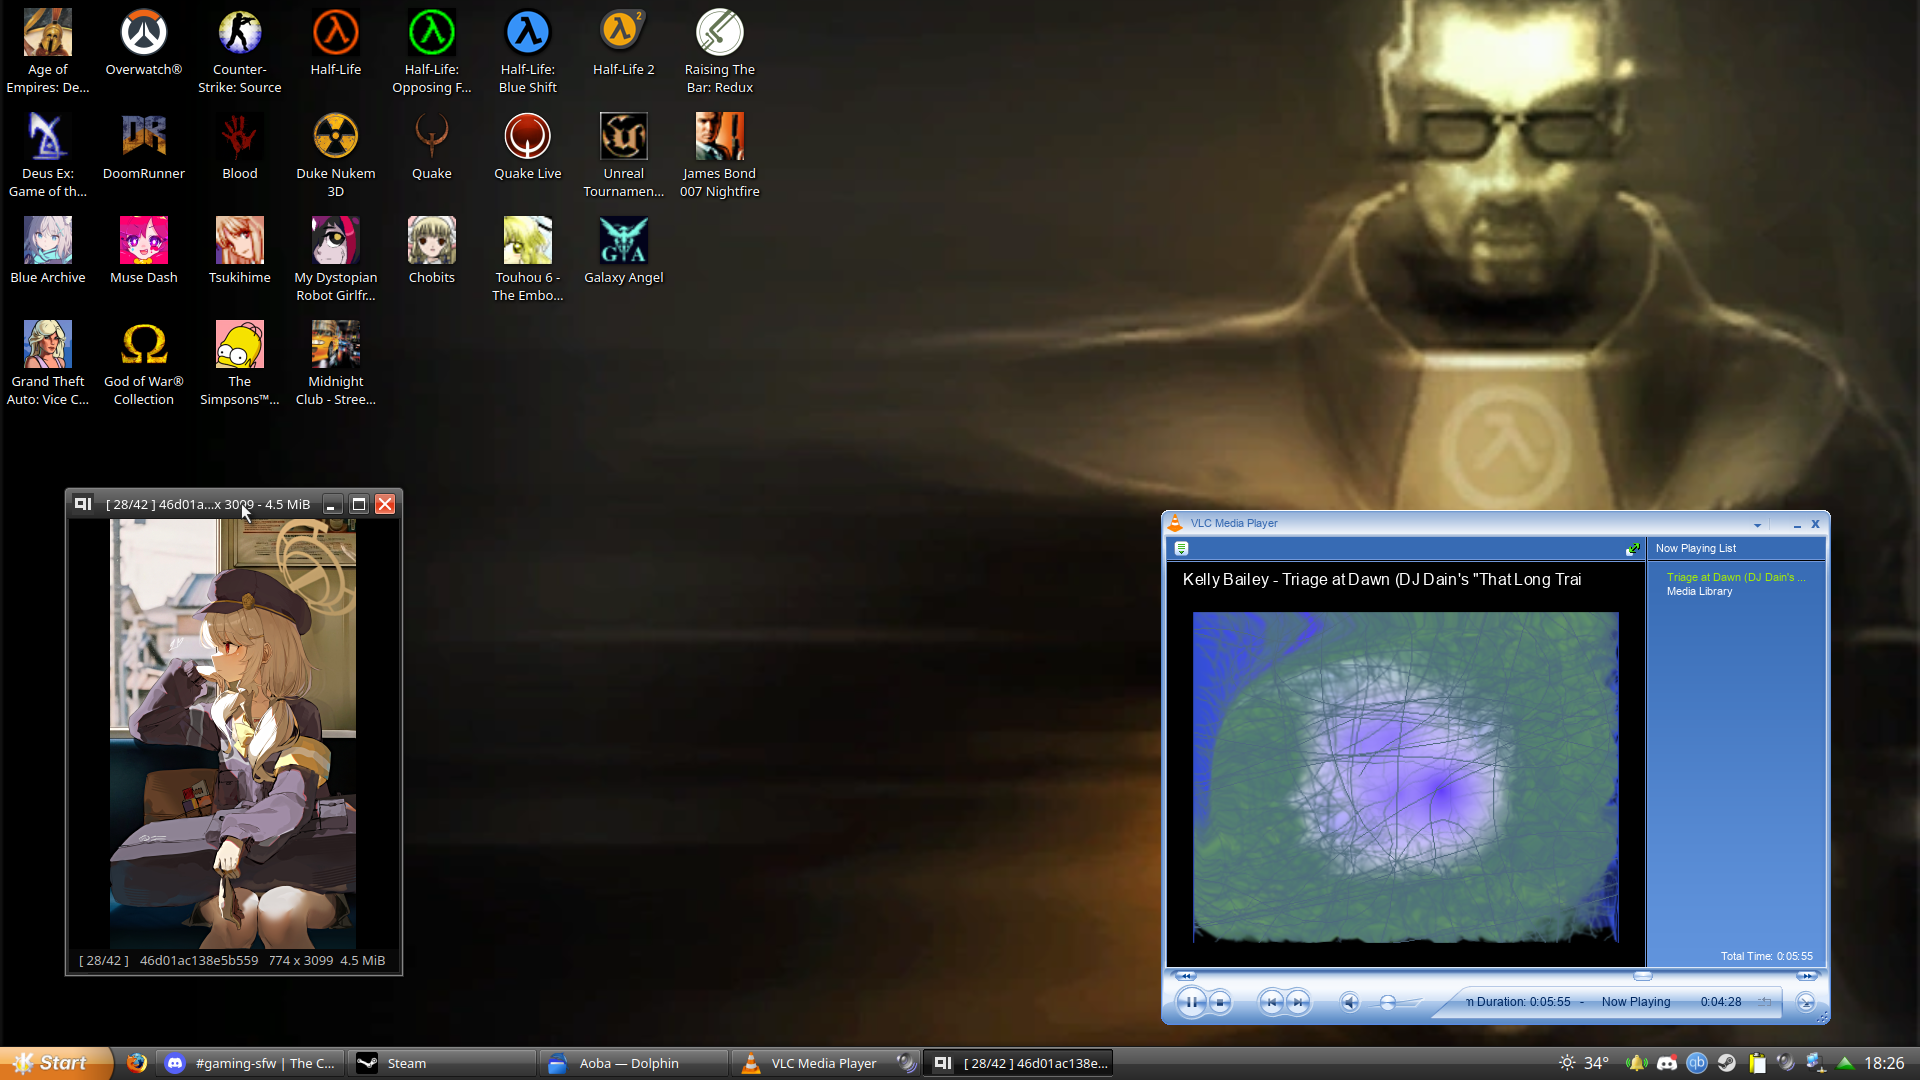Viewport: 1920px width, 1080px height.
Task: Adjust the VLC volume slider knob
Action: 1387,1002
